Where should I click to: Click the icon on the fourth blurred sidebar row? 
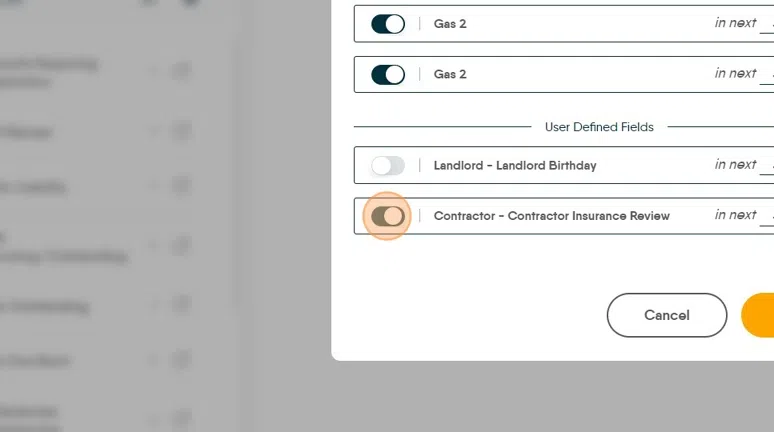(181, 245)
